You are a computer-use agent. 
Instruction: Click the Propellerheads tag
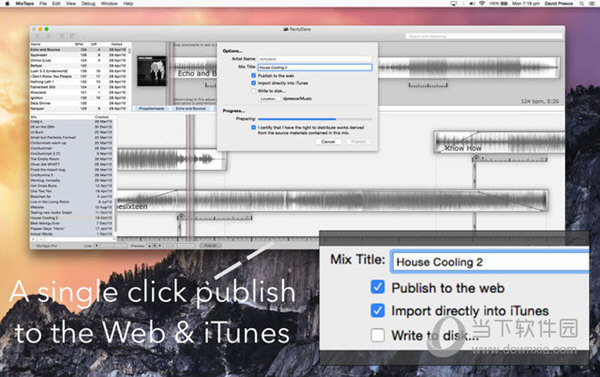click(152, 109)
